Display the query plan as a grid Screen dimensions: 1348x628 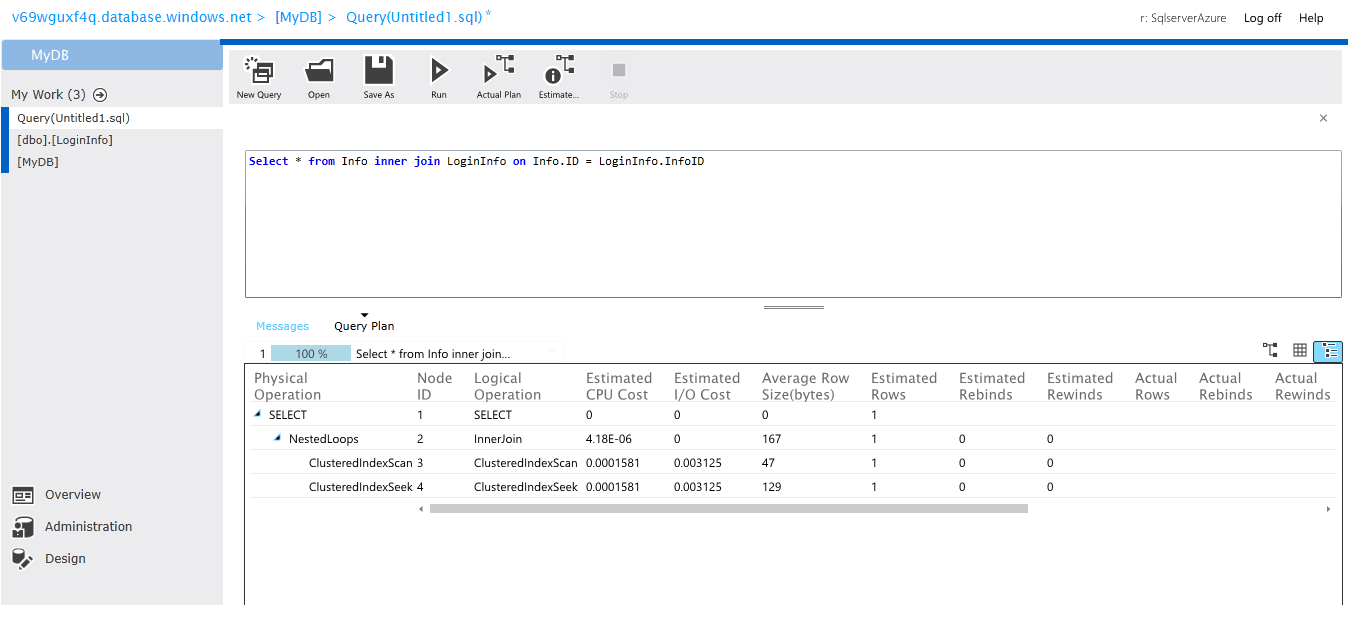pyautogui.click(x=1300, y=350)
